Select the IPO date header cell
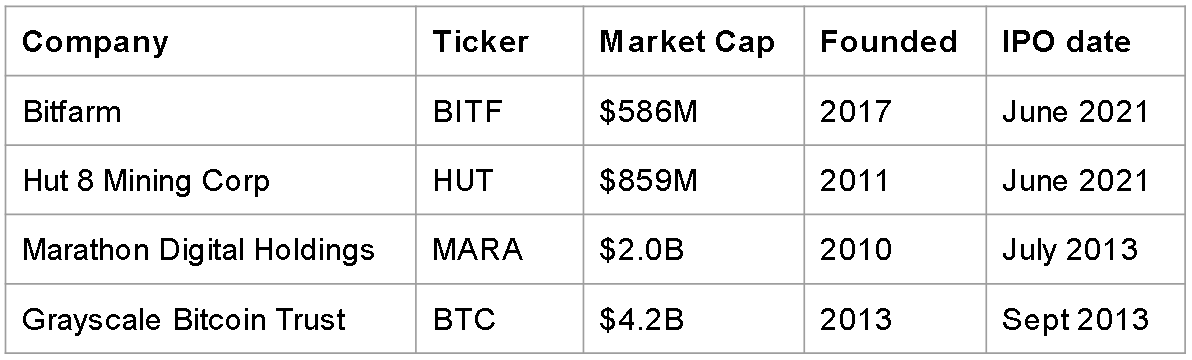 tap(1086, 41)
